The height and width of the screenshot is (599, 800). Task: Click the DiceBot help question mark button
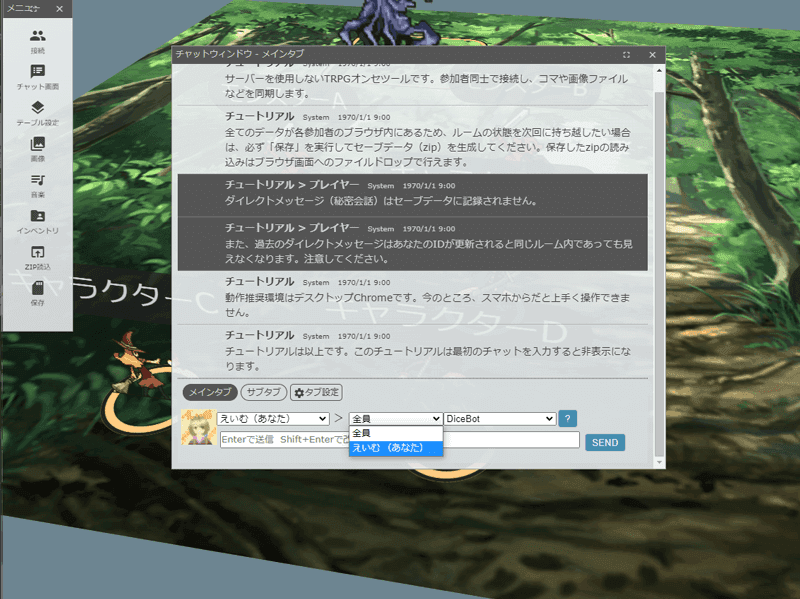point(567,418)
